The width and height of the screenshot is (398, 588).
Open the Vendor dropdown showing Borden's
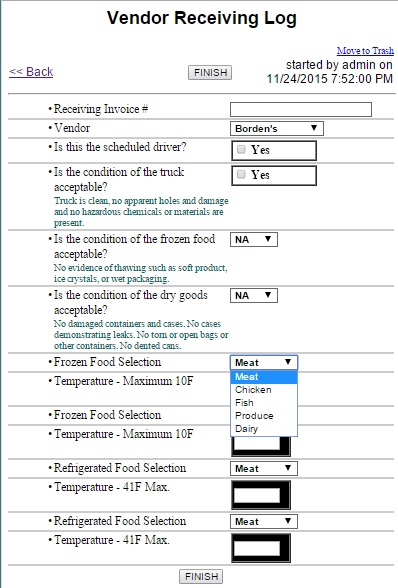276,129
